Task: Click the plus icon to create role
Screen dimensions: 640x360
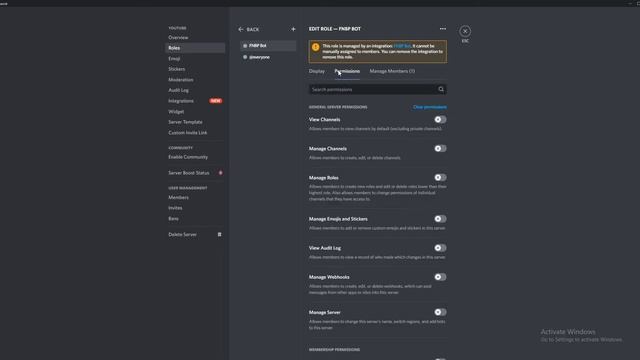Action: [x=293, y=29]
